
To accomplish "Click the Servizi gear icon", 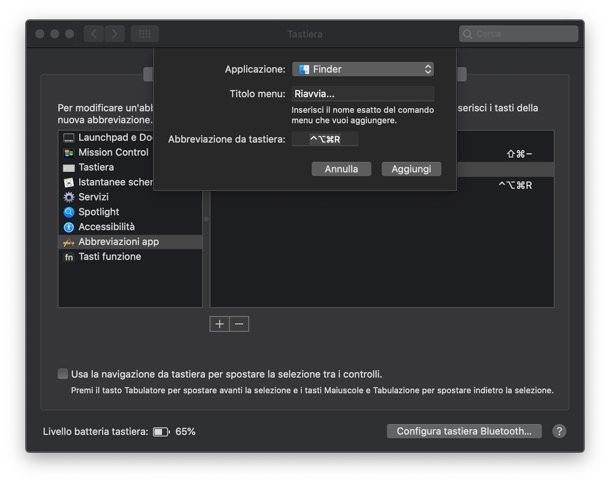I will click(x=69, y=197).
